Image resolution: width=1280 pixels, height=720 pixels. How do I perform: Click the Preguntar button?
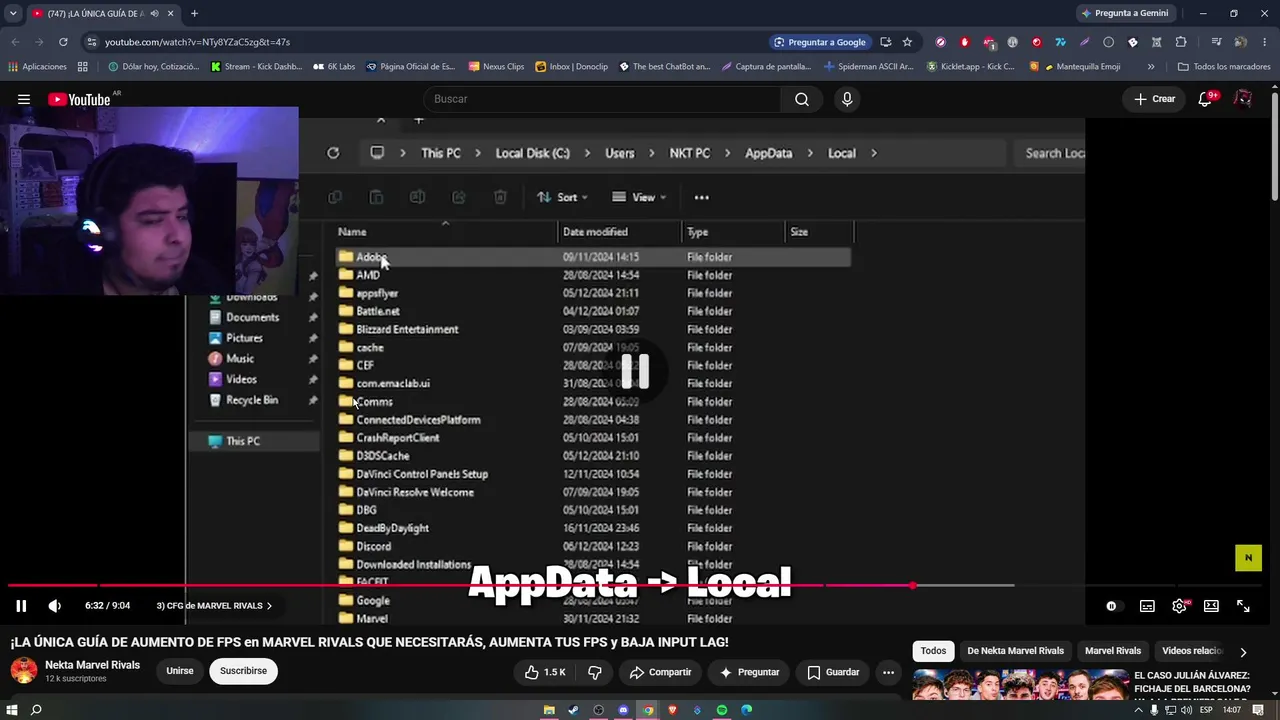749,672
